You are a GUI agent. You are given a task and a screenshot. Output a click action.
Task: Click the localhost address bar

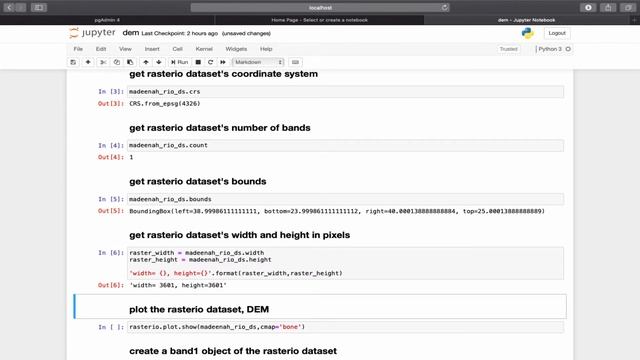click(x=320, y=7)
